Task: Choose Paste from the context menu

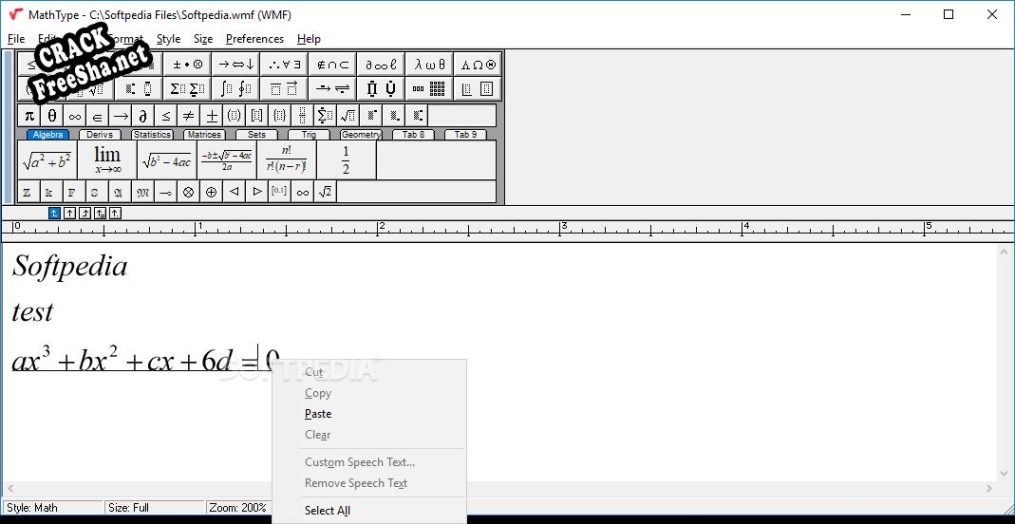Action: [x=318, y=414]
